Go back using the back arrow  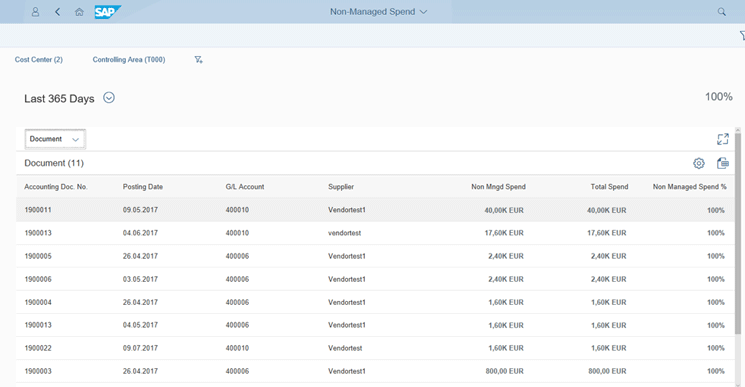[57, 12]
